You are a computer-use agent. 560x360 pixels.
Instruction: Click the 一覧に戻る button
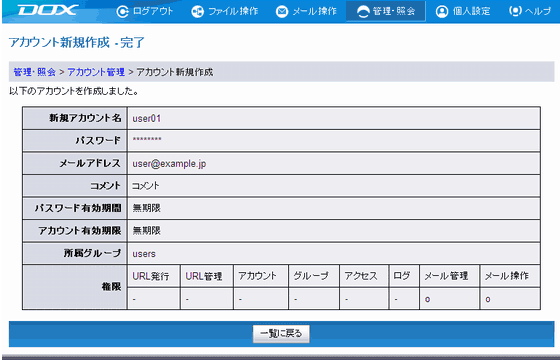pyautogui.click(x=281, y=334)
